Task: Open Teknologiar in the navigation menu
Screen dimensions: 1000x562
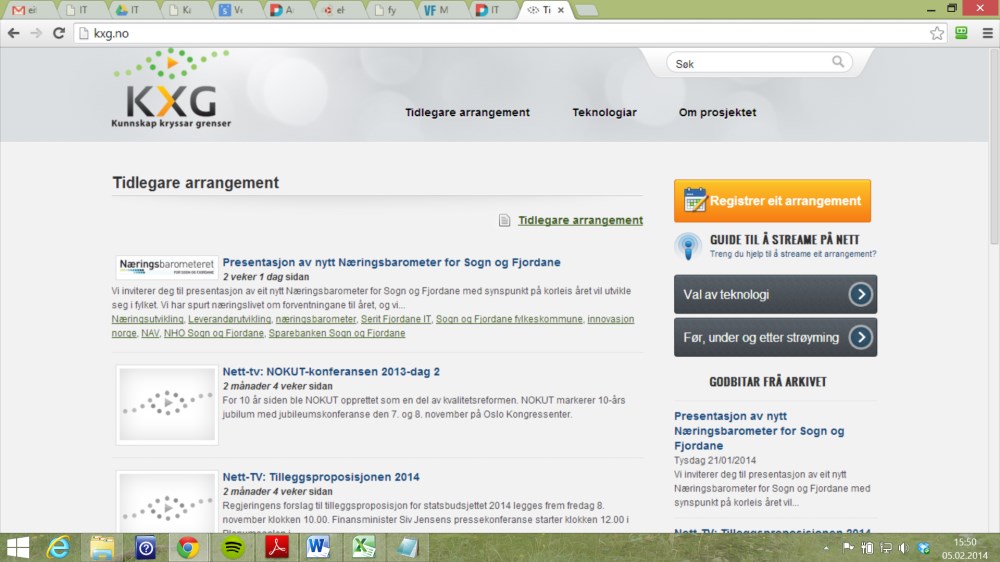Action: tap(604, 112)
